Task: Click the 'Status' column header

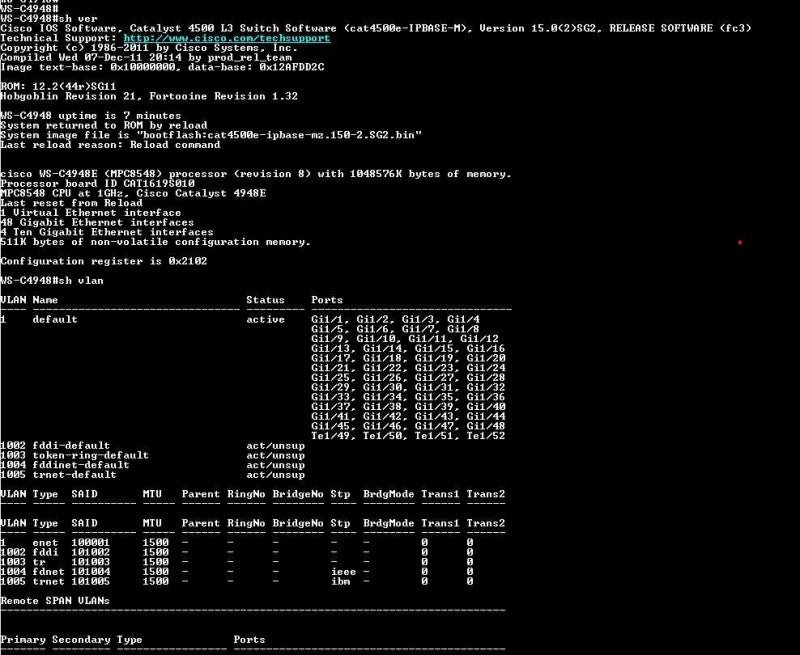Action: pos(265,300)
